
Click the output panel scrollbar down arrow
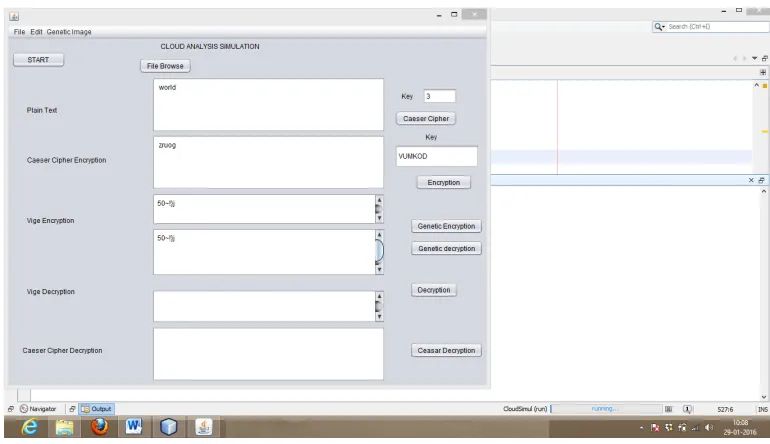(x=764, y=397)
